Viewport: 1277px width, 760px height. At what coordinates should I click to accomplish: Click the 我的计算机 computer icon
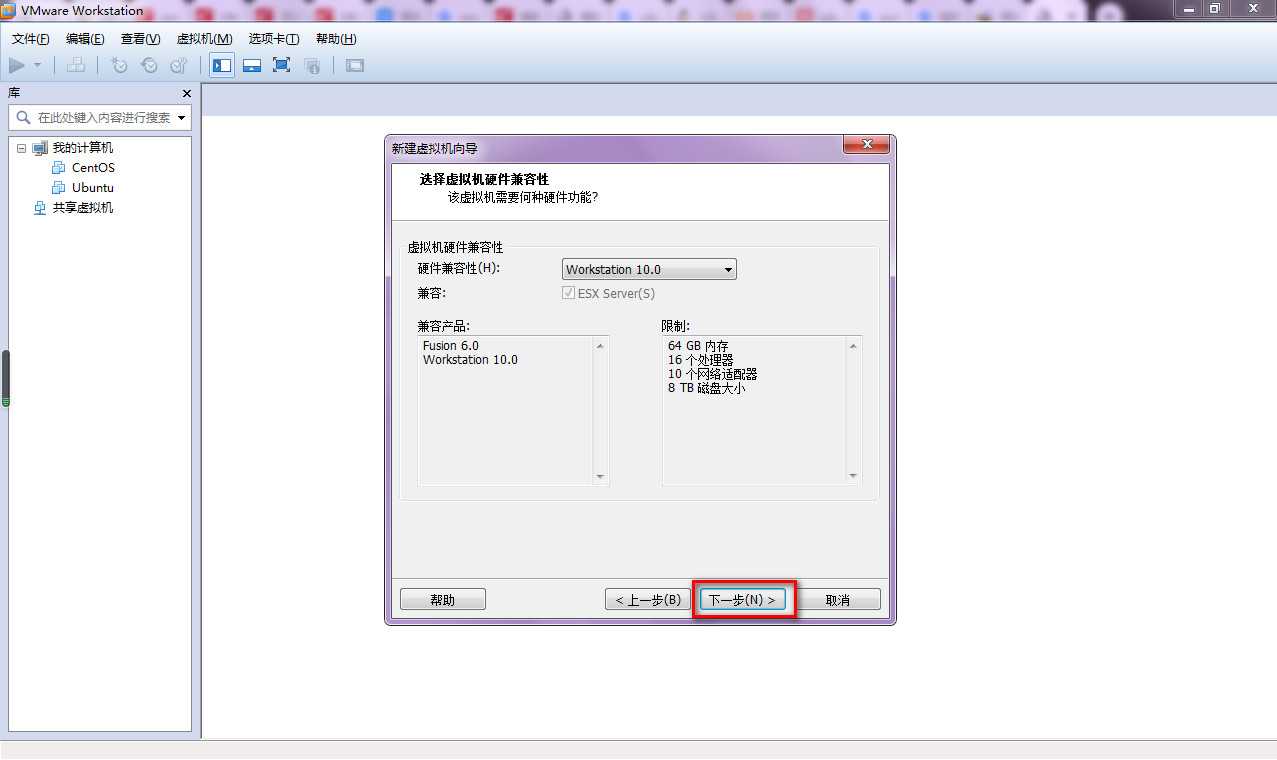[40, 148]
